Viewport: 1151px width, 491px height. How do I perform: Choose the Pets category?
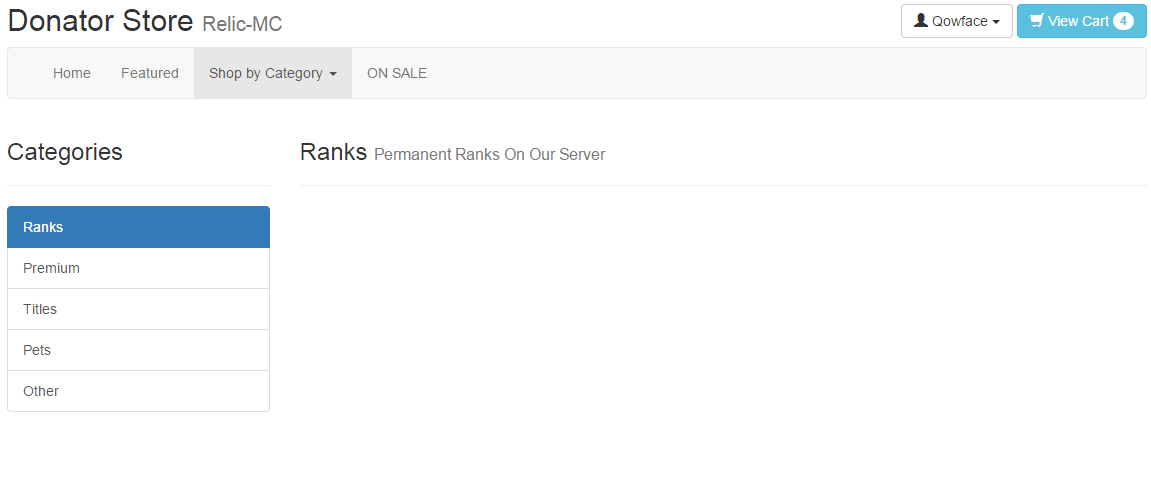click(x=138, y=350)
